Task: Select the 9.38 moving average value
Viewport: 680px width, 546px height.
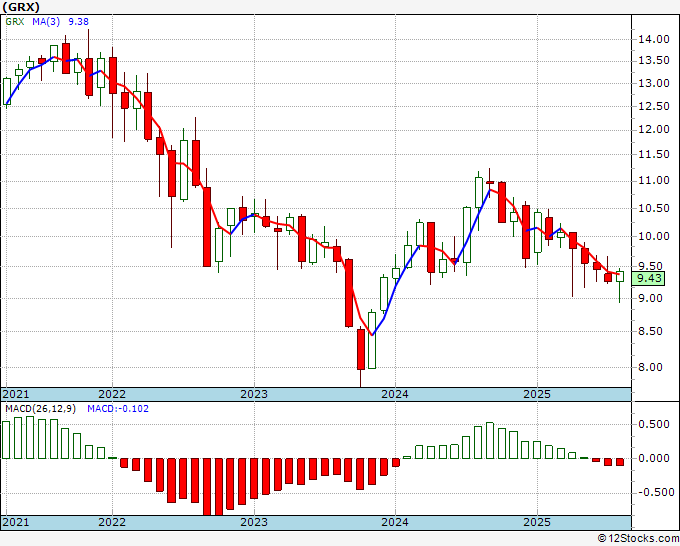Action: click(x=78, y=21)
